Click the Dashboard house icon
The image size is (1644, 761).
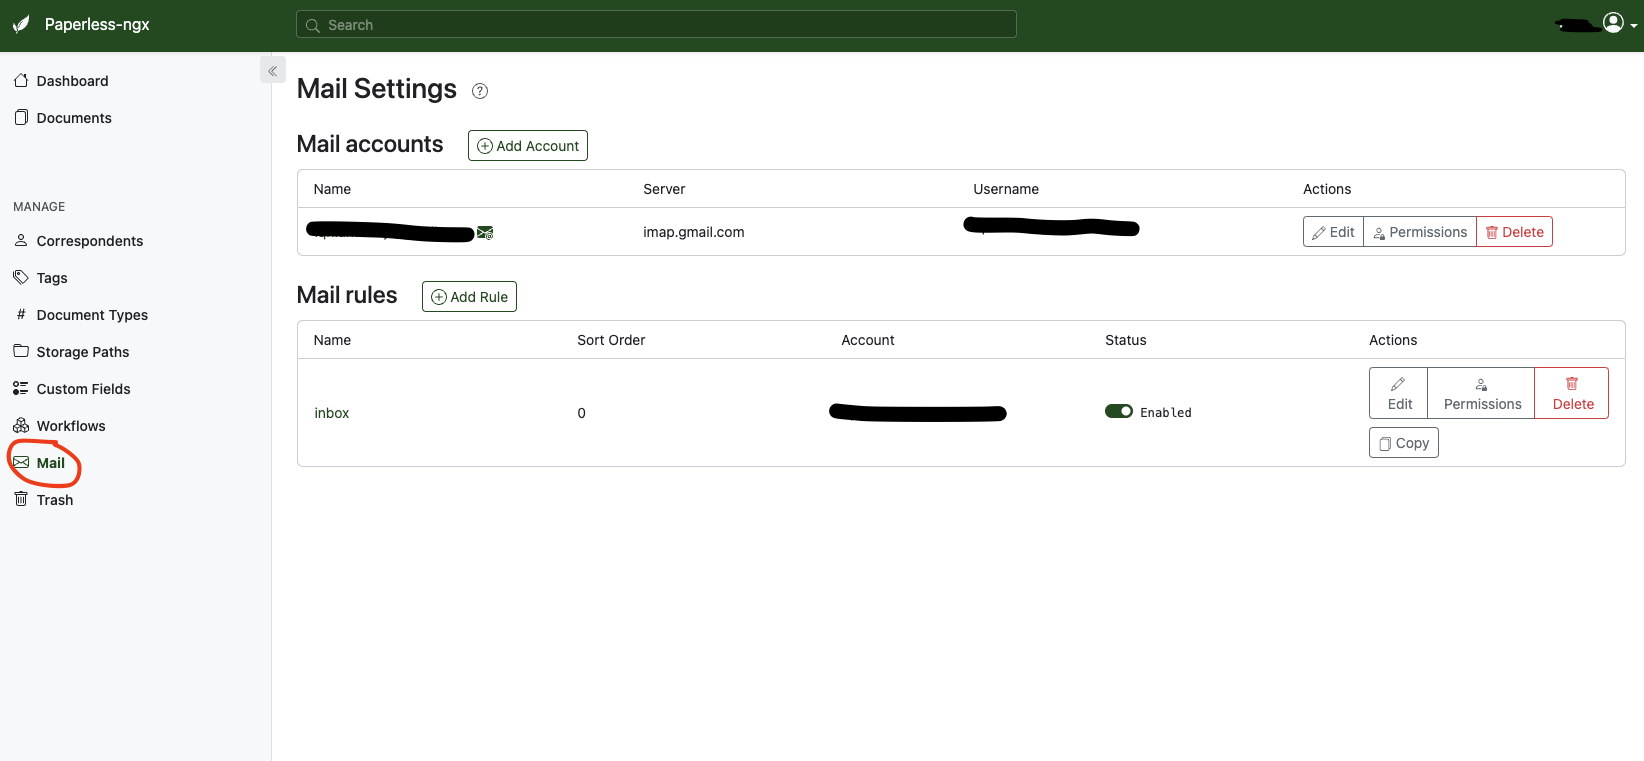coord(21,80)
